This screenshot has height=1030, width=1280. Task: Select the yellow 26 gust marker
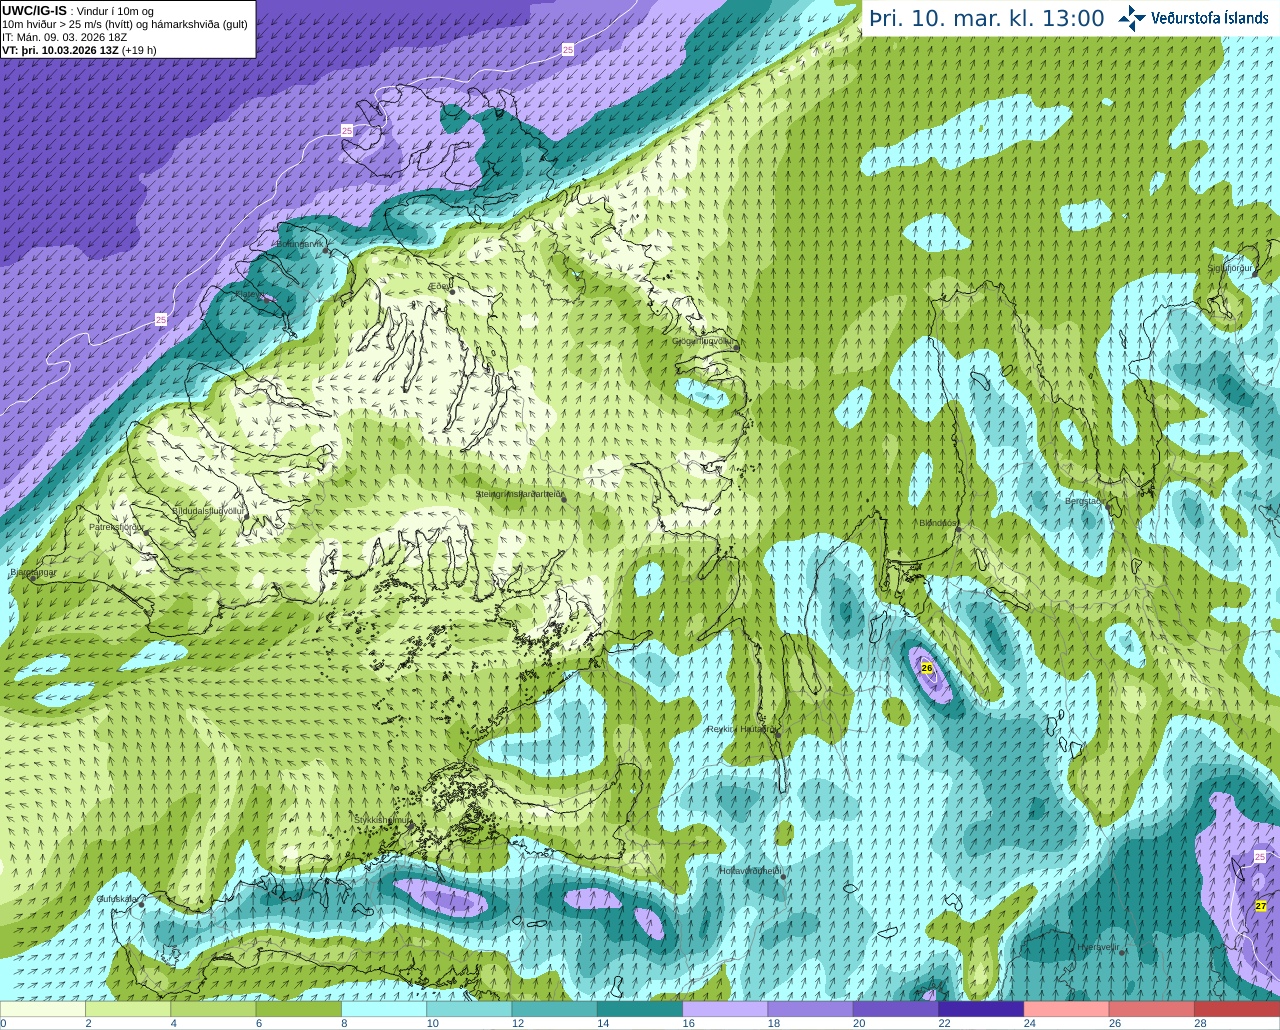pyautogui.click(x=926, y=668)
